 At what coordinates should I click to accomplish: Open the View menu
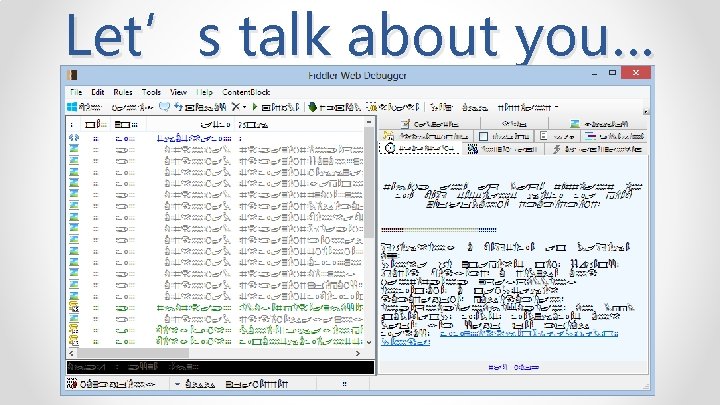pos(178,92)
